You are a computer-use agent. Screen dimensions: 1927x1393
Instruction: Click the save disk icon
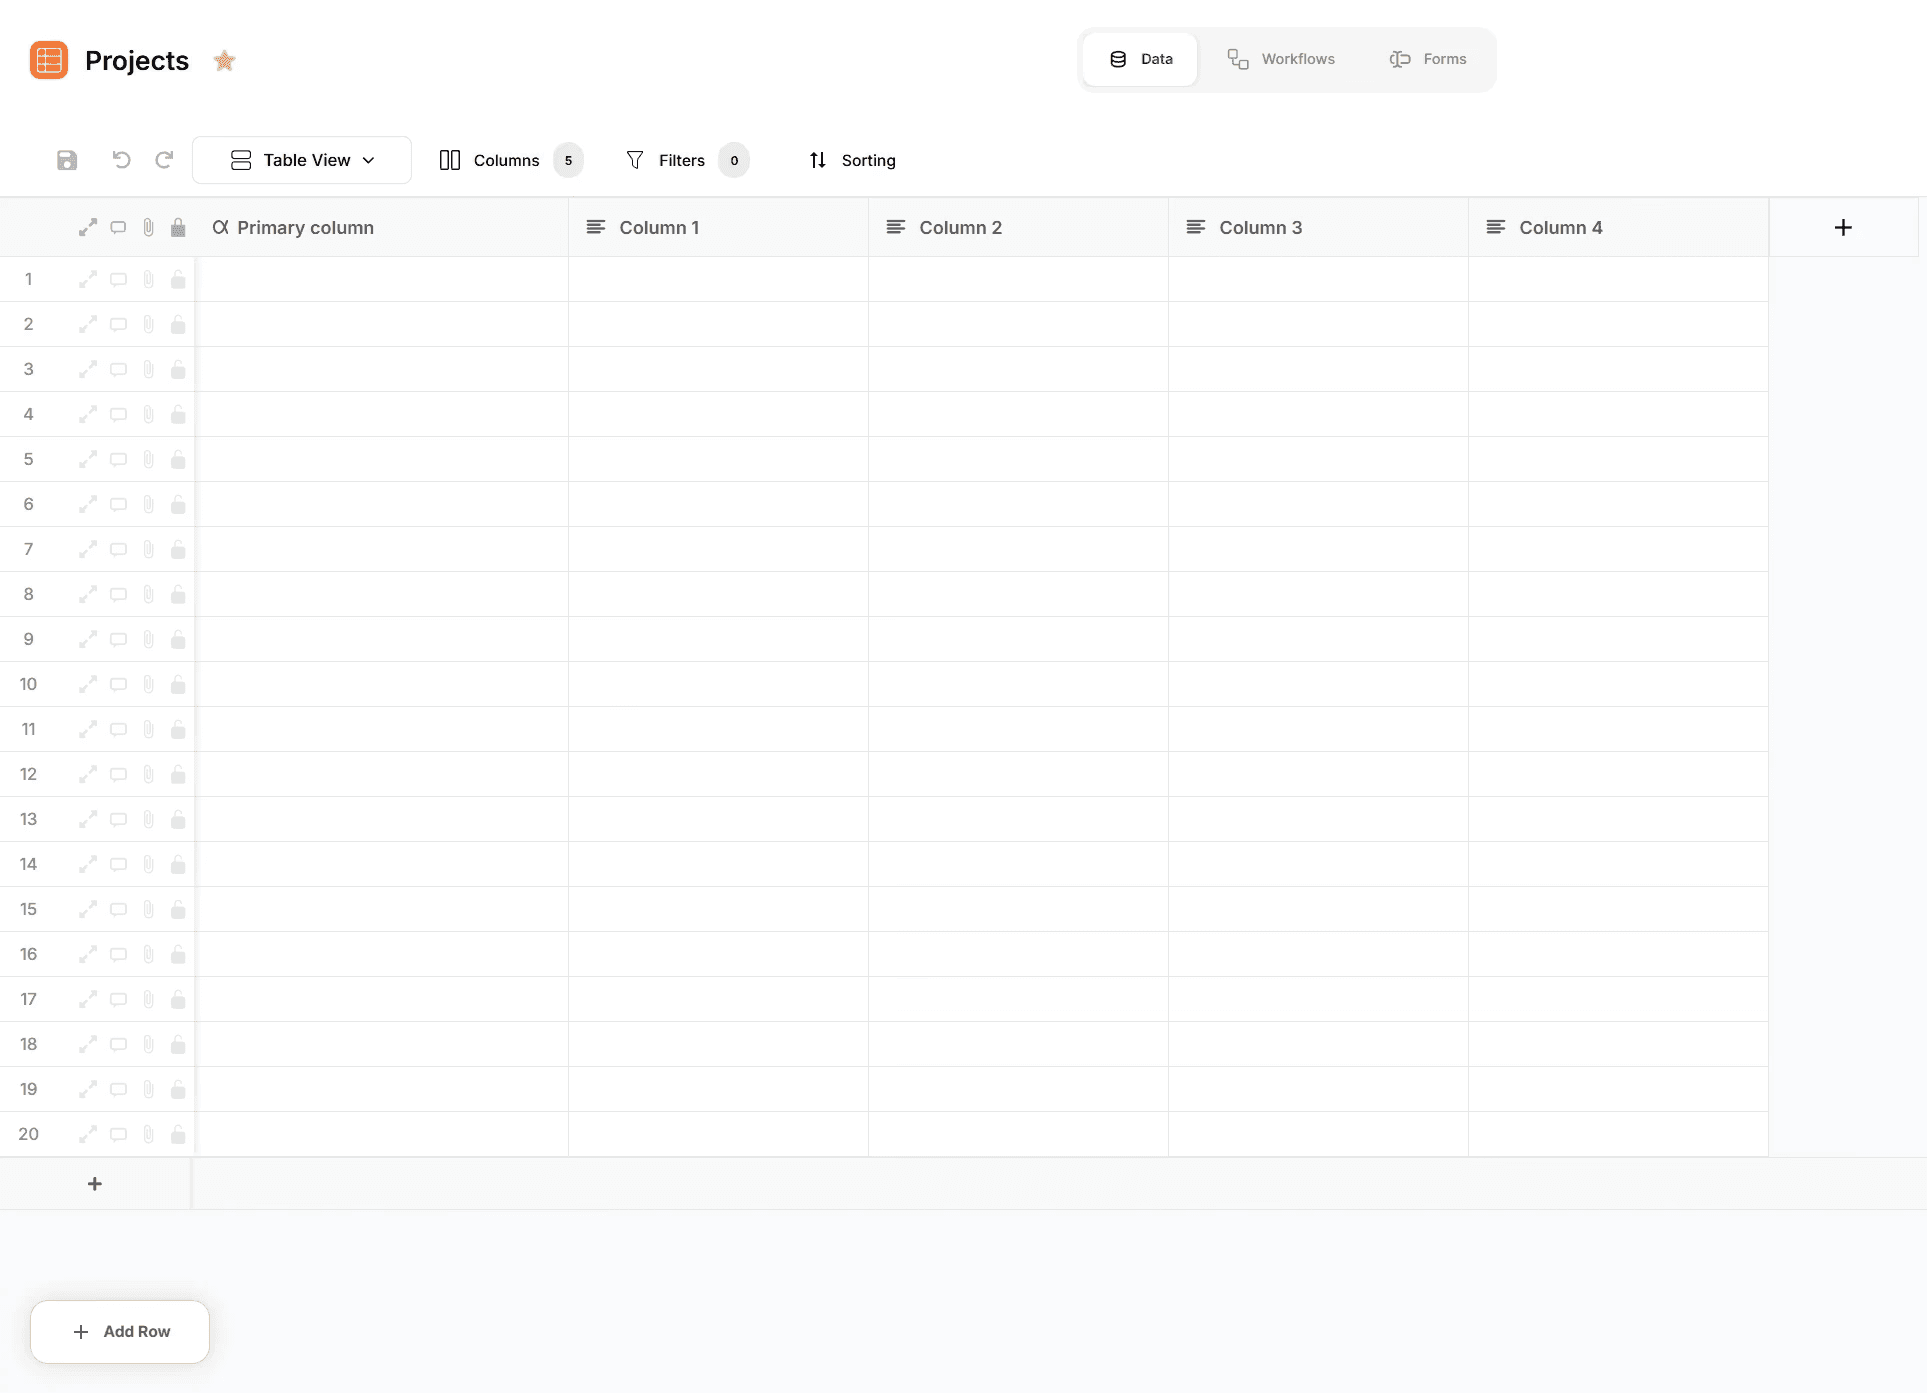tap(67, 160)
